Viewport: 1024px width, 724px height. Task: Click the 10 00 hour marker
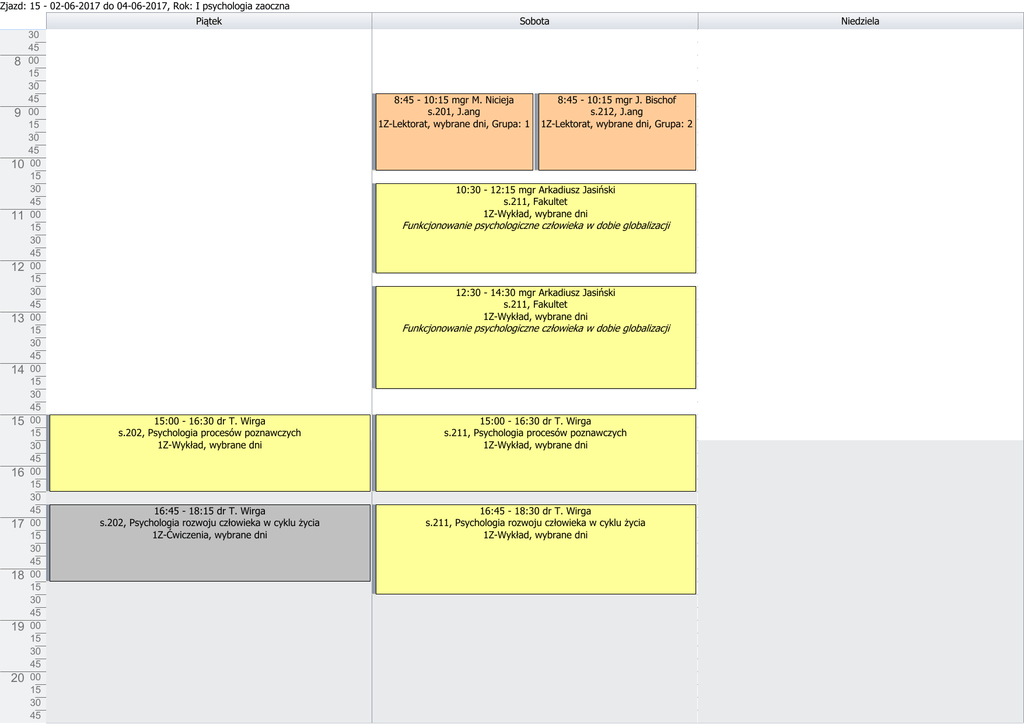coord(23,164)
